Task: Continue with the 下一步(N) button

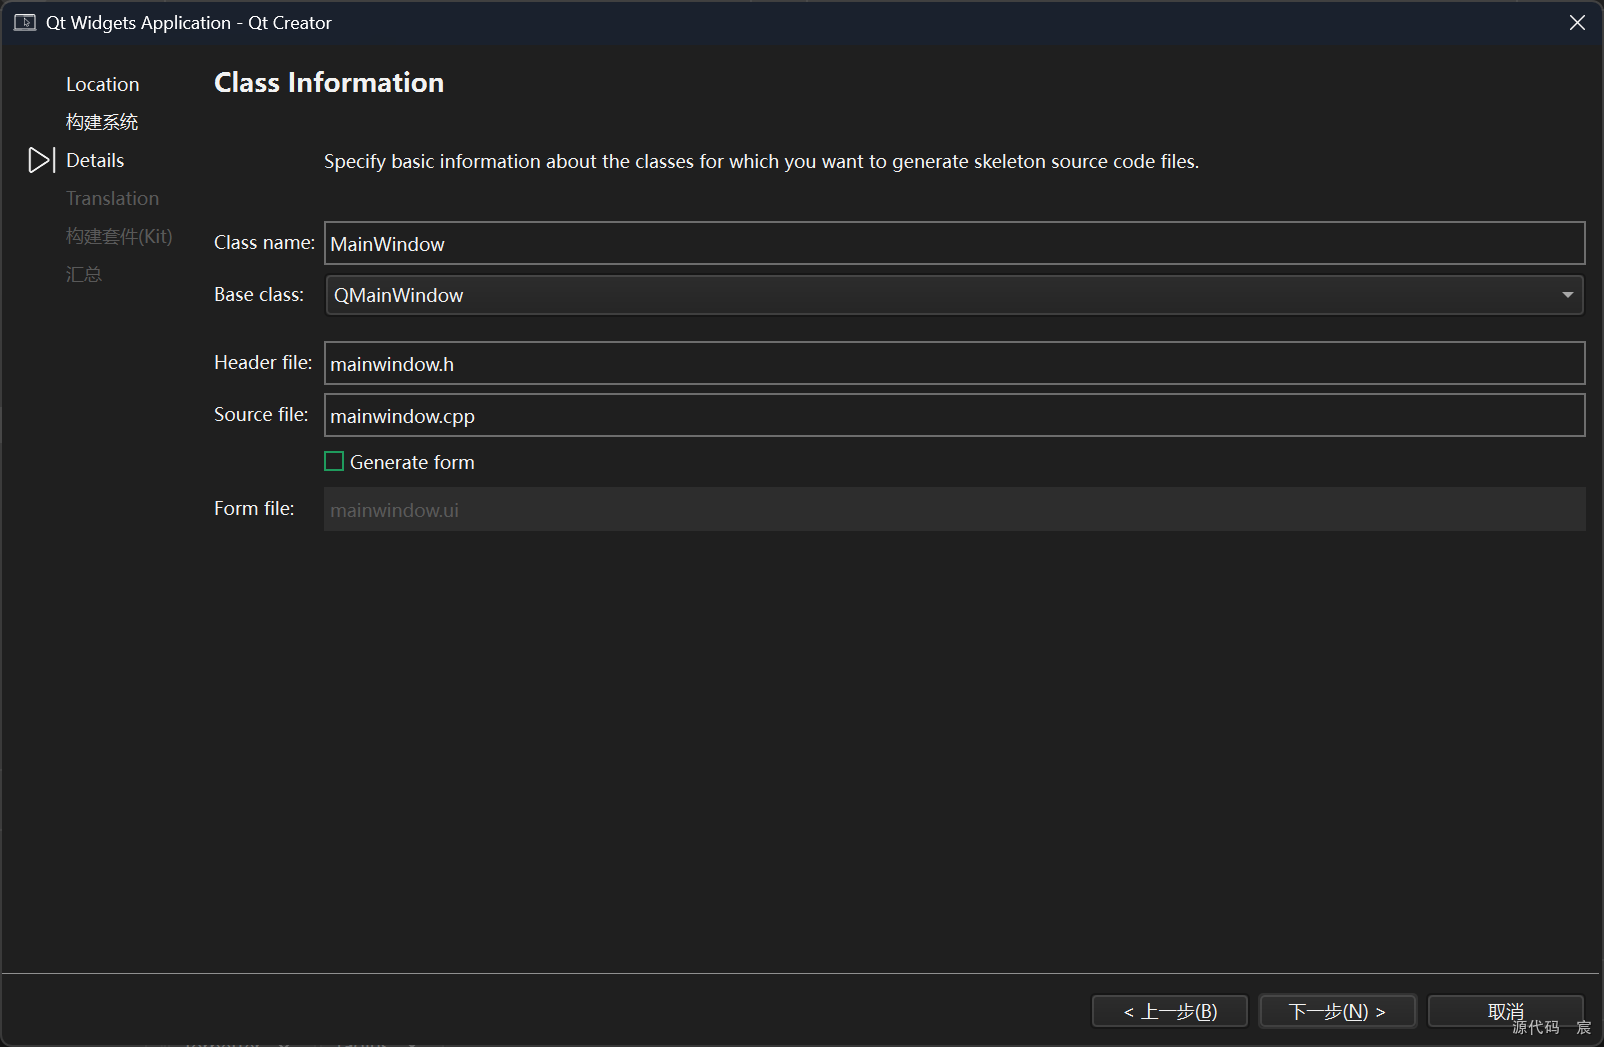Action: tap(1338, 1011)
